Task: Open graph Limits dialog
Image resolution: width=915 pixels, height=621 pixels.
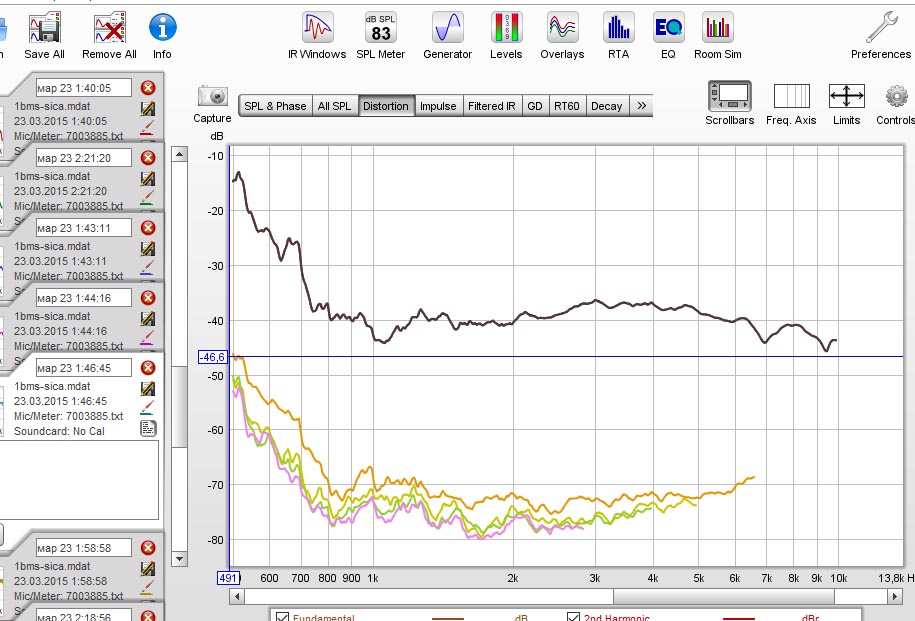Action: click(x=847, y=96)
